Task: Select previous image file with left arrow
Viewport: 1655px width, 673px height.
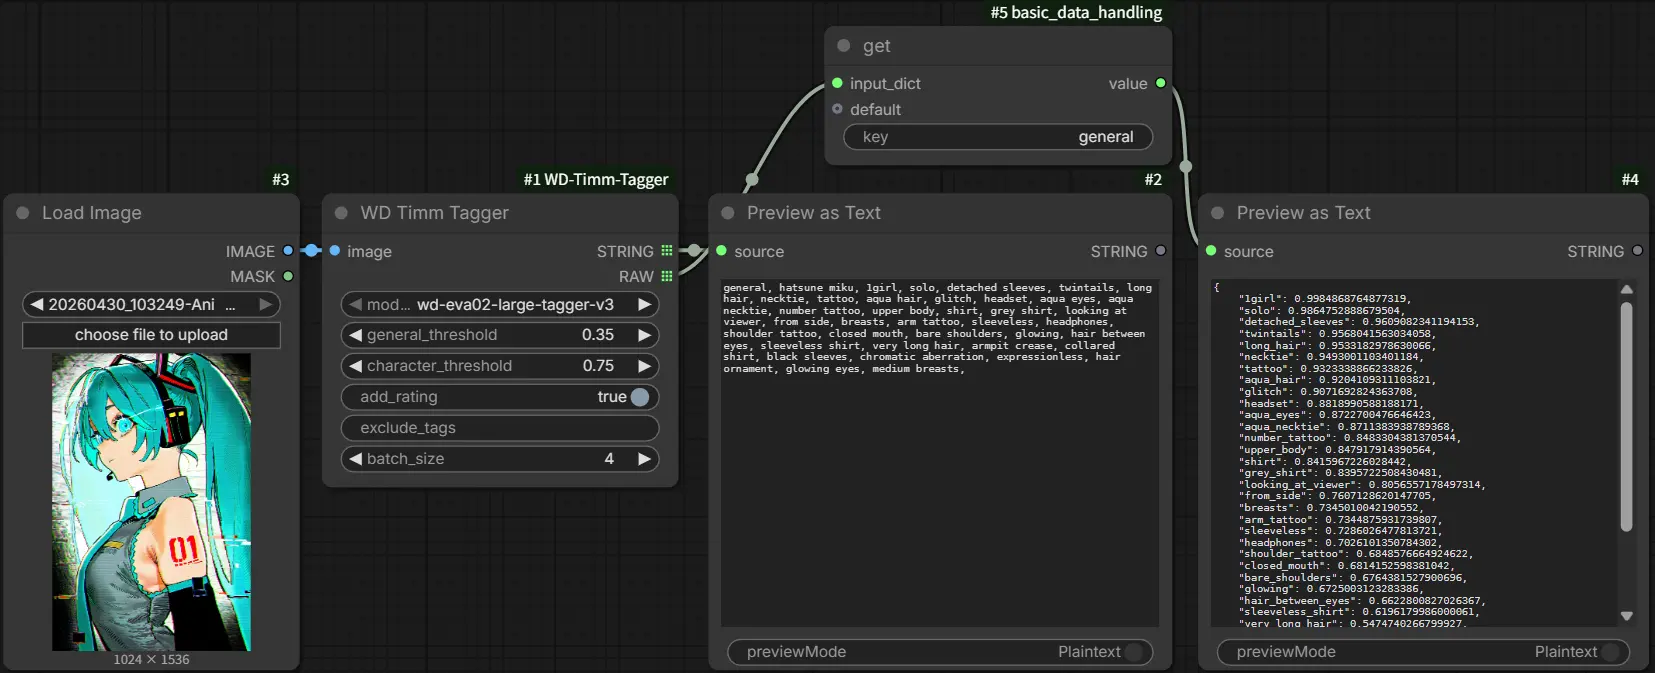Action: 37,304
